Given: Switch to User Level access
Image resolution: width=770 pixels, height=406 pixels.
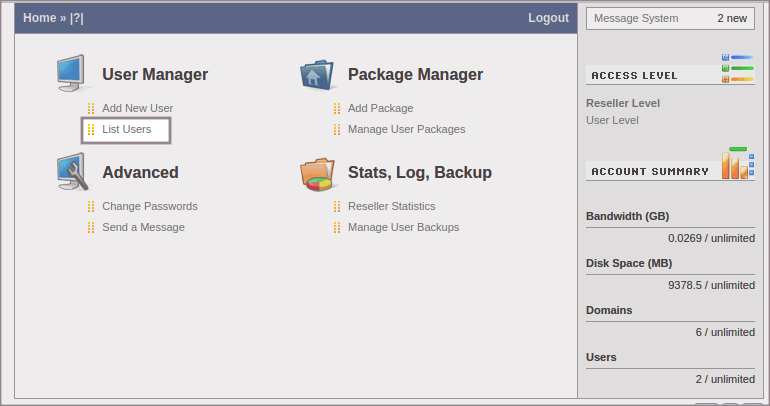Looking at the screenshot, I should (x=612, y=120).
